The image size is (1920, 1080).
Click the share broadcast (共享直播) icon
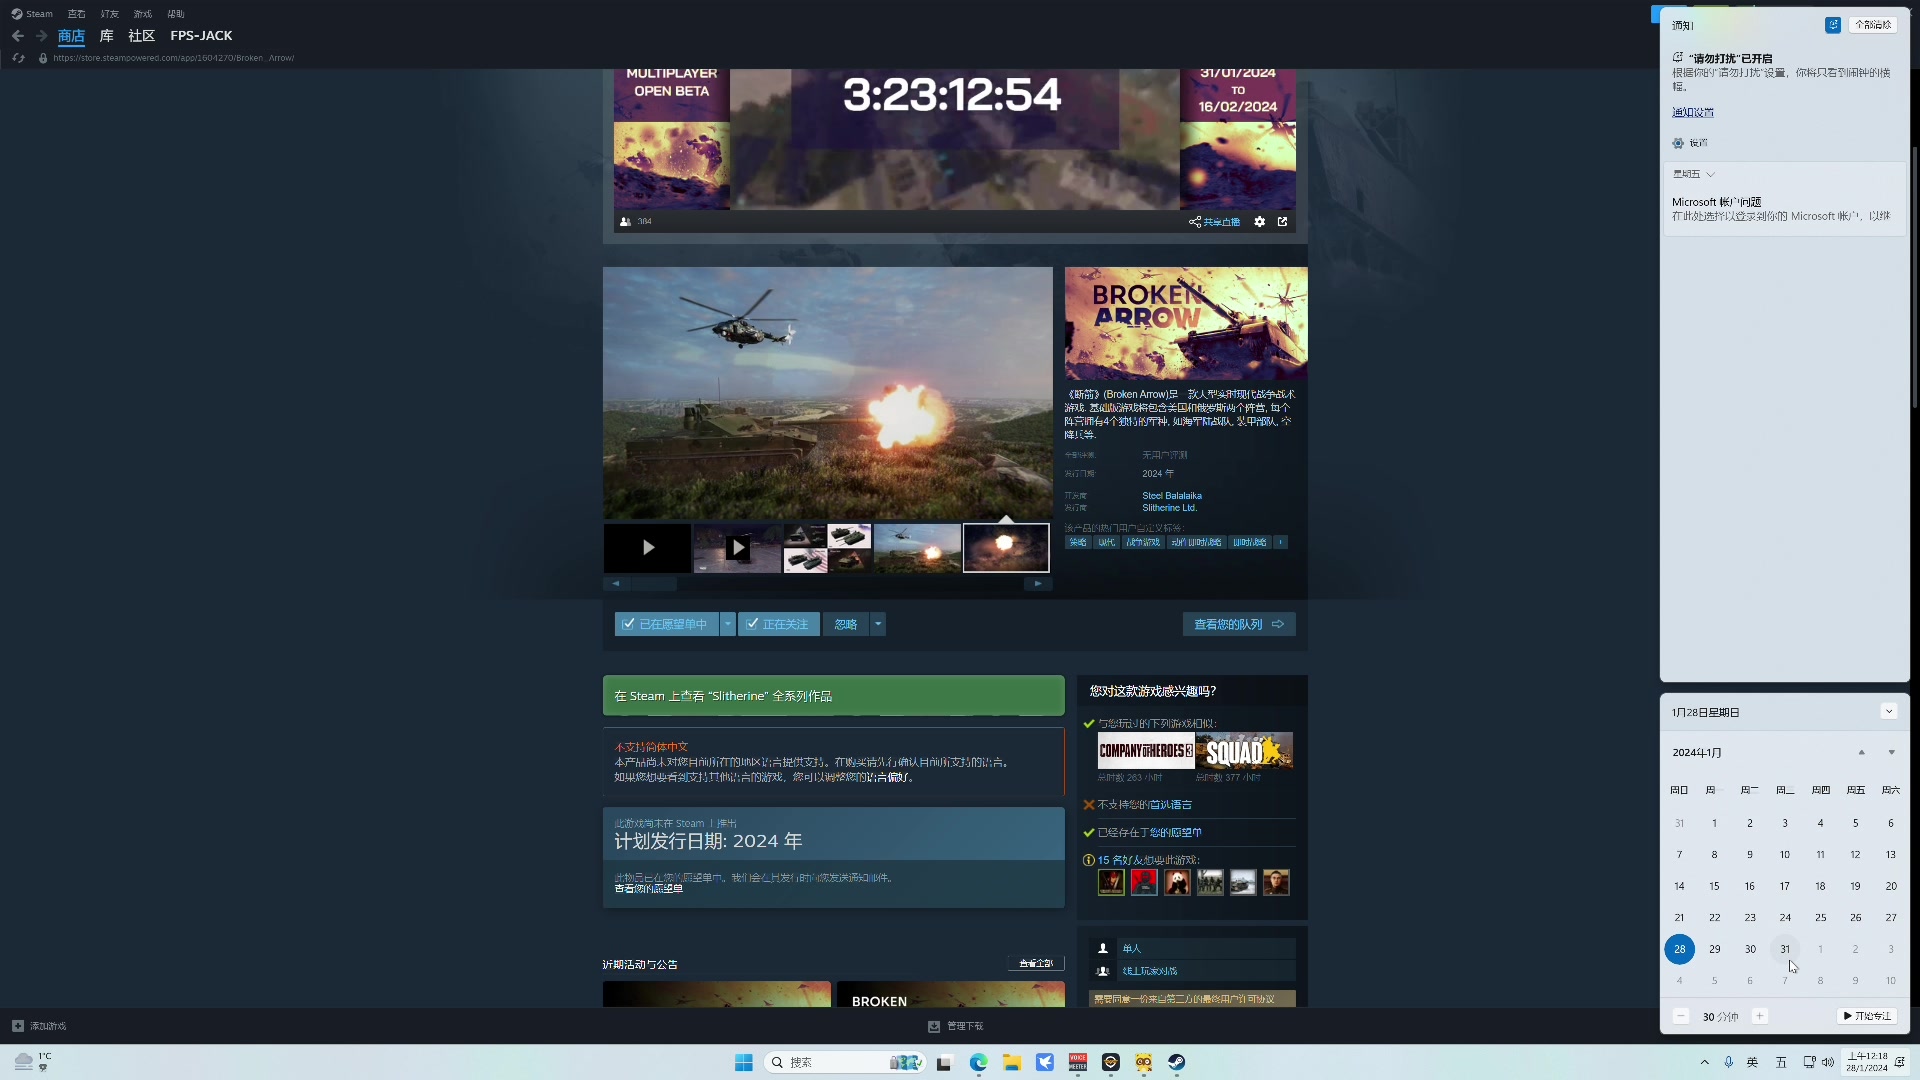pos(1214,222)
